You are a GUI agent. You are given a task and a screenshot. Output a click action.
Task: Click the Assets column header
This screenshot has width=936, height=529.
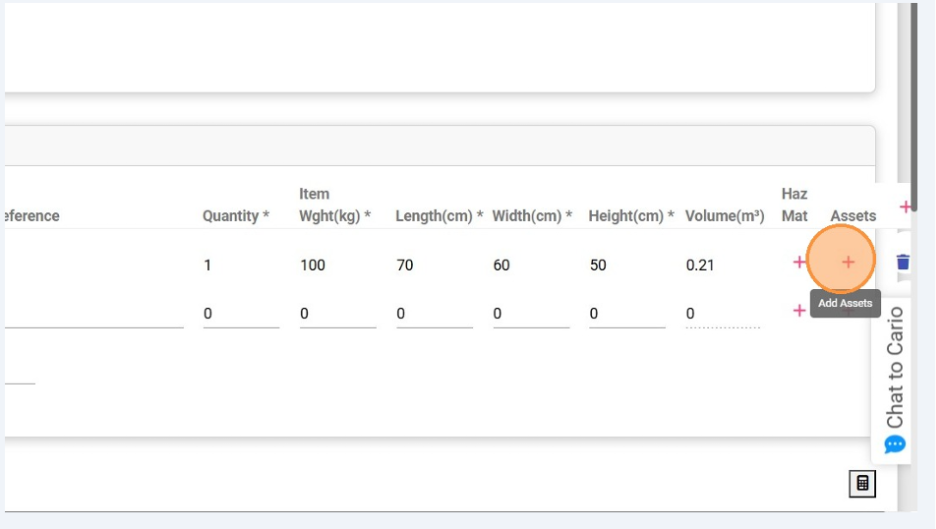[x=852, y=216]
